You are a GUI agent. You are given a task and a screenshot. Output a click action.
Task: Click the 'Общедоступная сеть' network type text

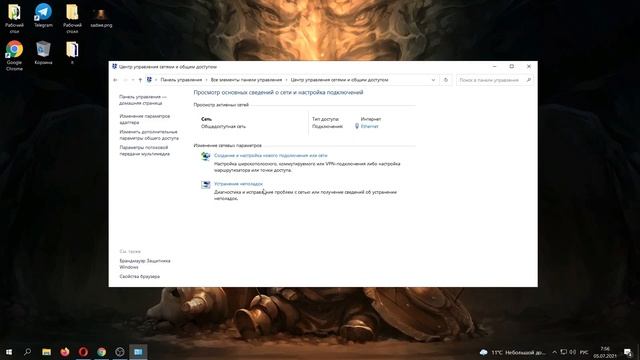click(x=223, y=127)
